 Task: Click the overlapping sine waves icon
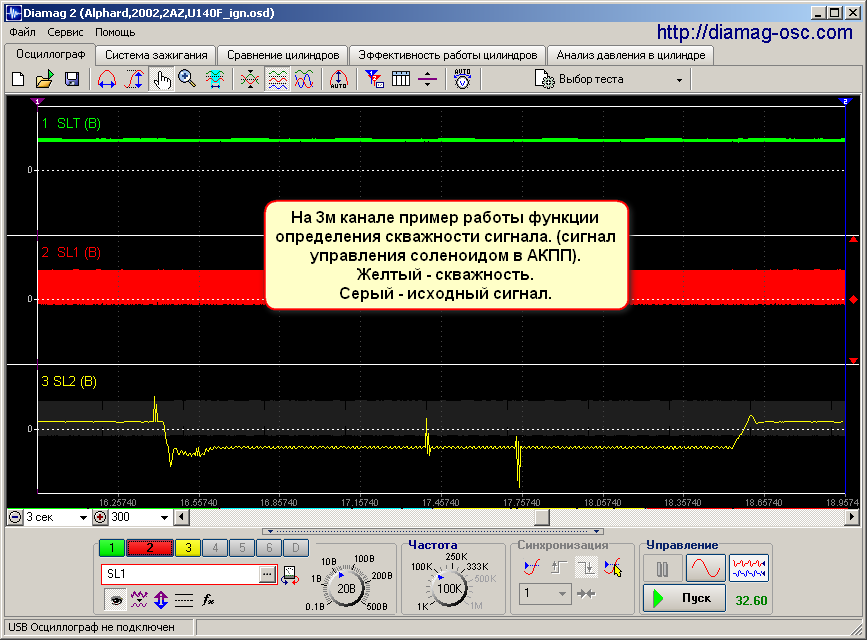point(304,80)
